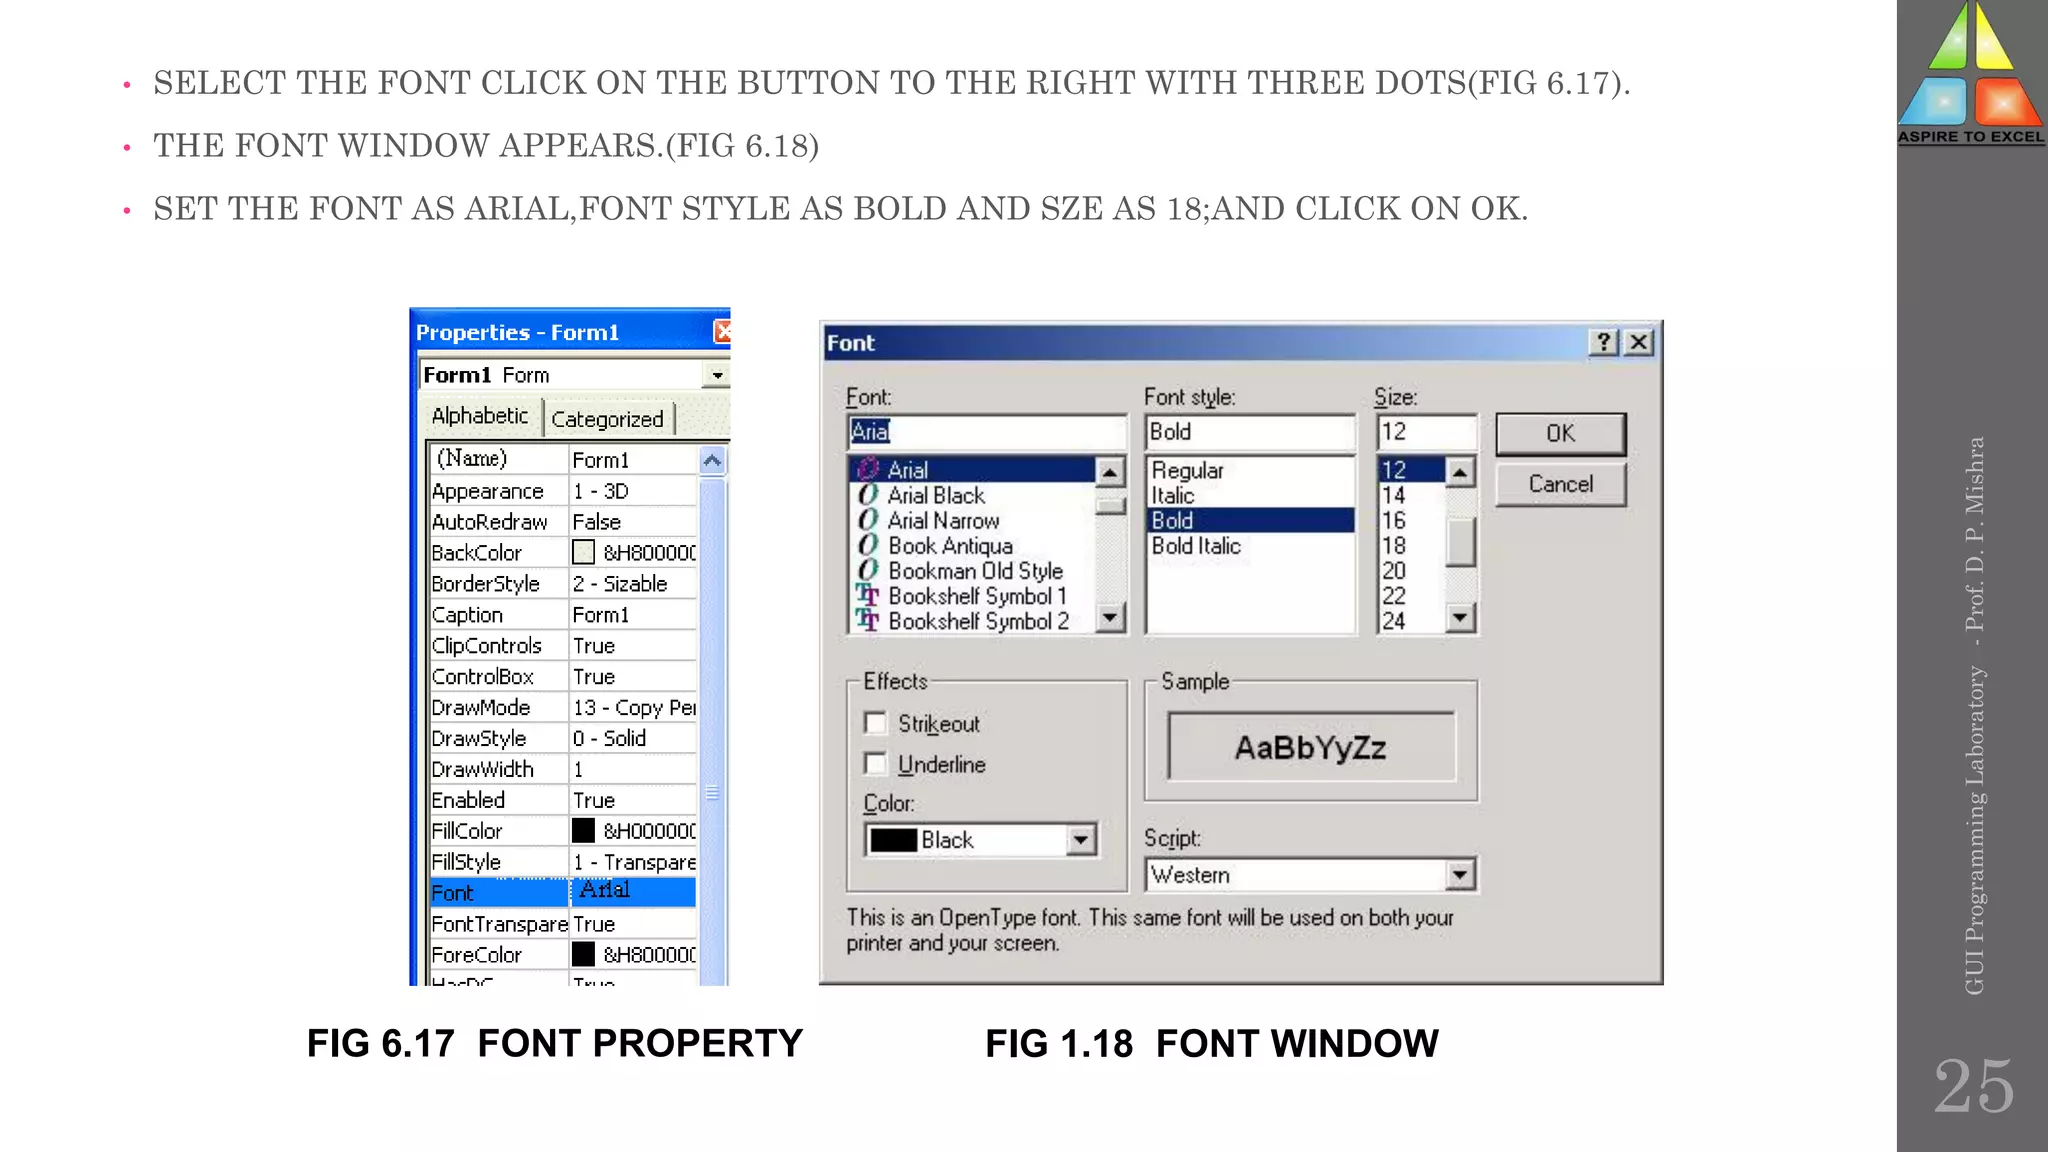This screenshot has height=1152, width=2048.
Task: Select the ClipControls property row
Action: pyautogui.click(x=563, y=645)
